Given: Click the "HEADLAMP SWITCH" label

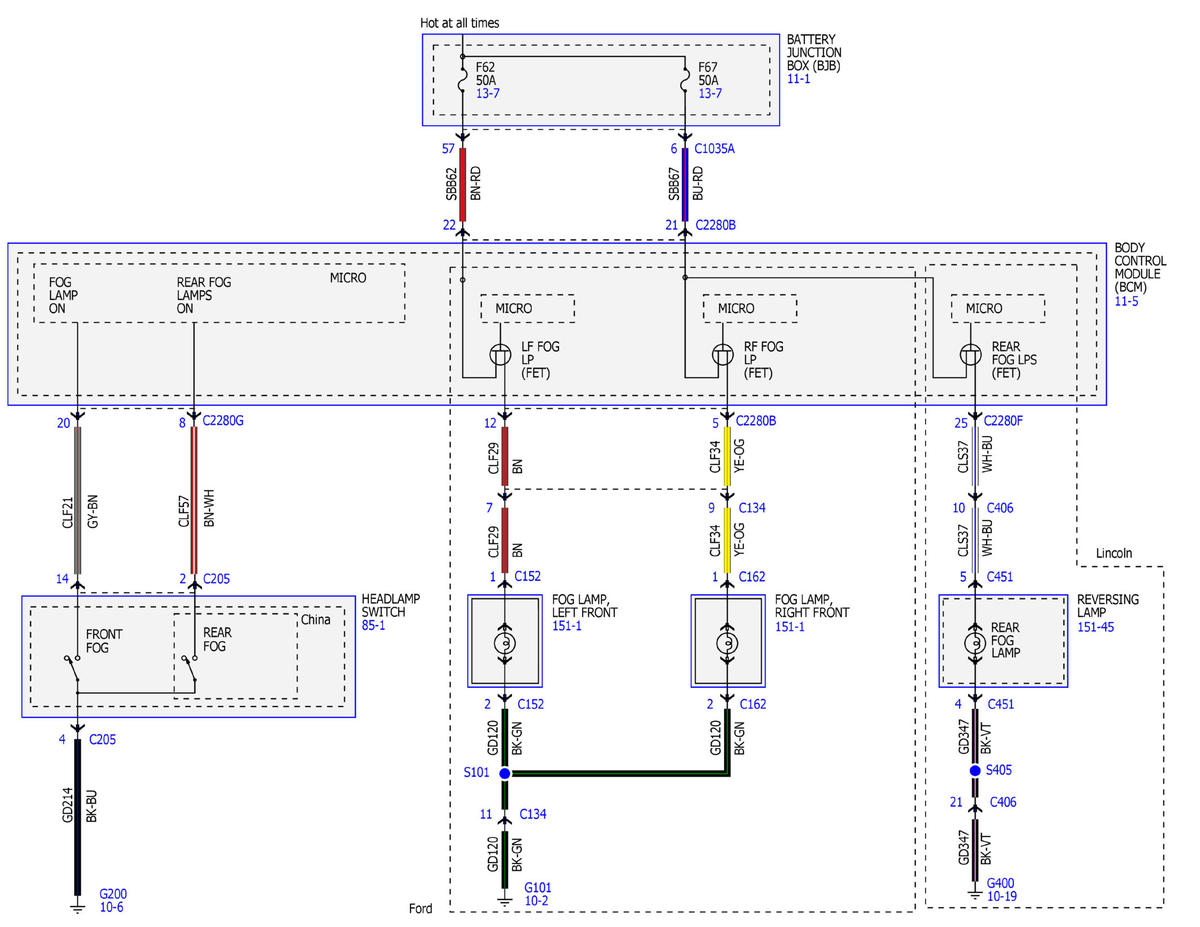Looking at the screenshot, I should 391,604.
